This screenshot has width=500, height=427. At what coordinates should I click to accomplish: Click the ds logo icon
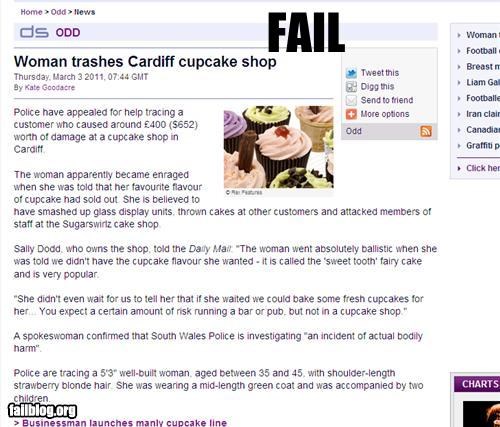click(x=34, y=32)
